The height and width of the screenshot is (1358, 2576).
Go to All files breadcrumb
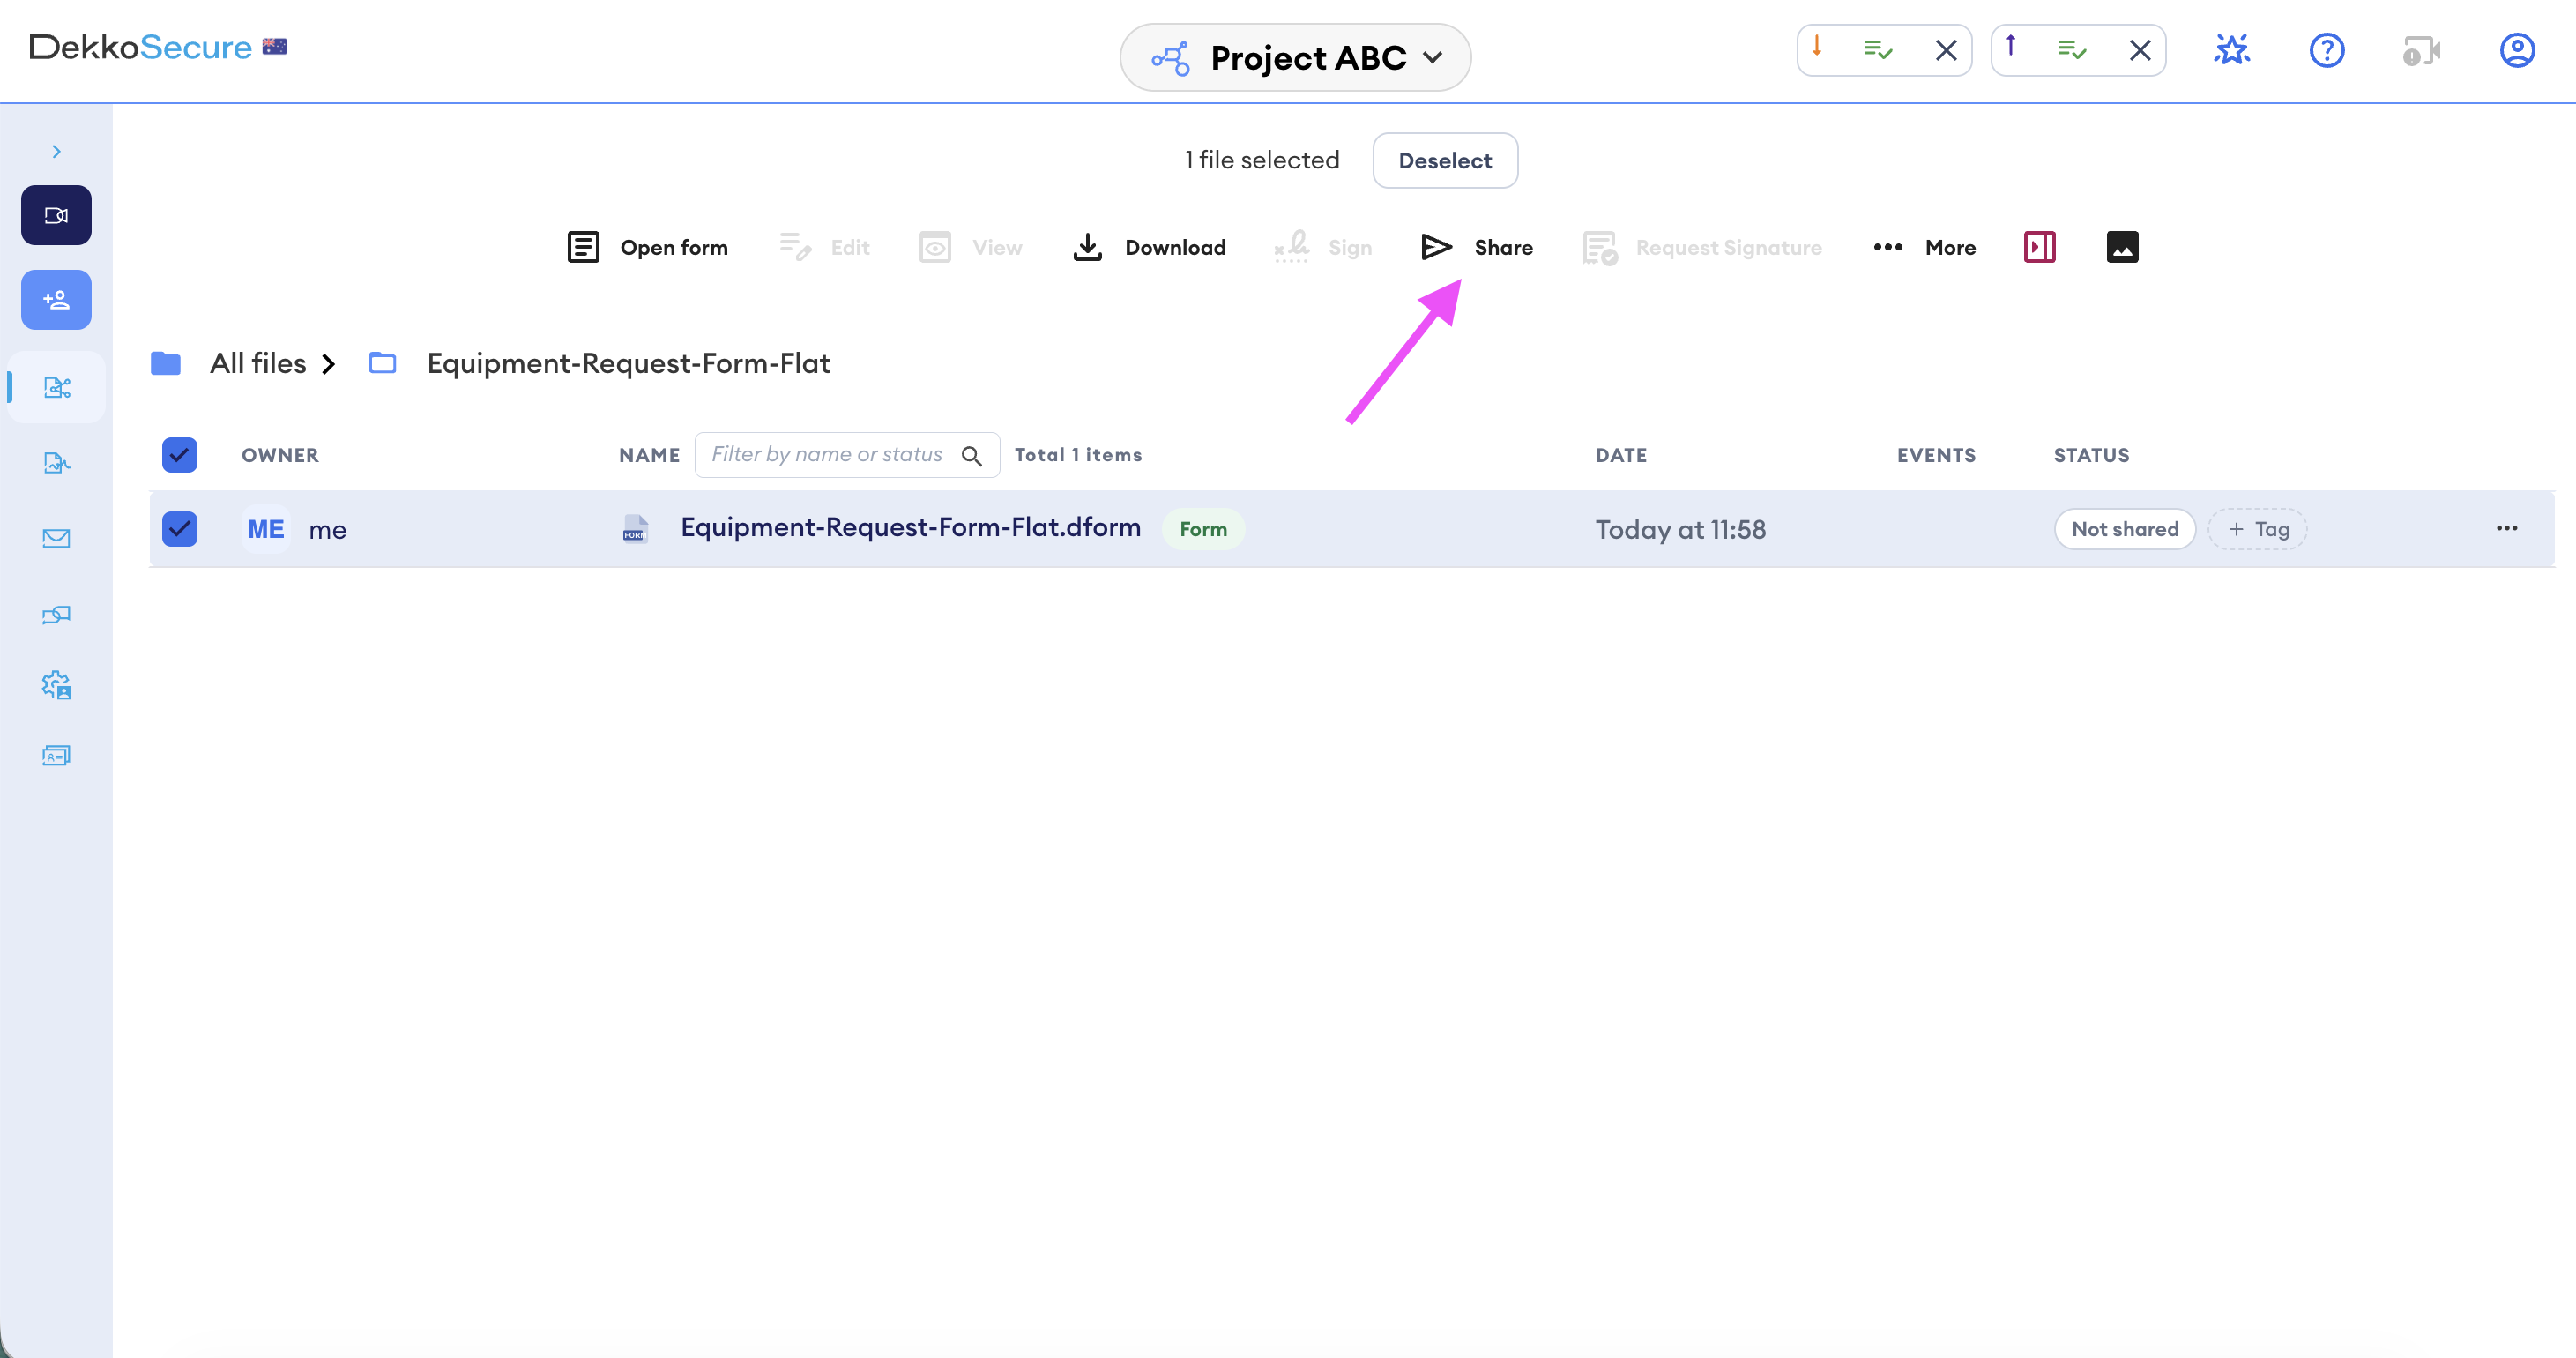pyautogui.click(x=258, y=363)
